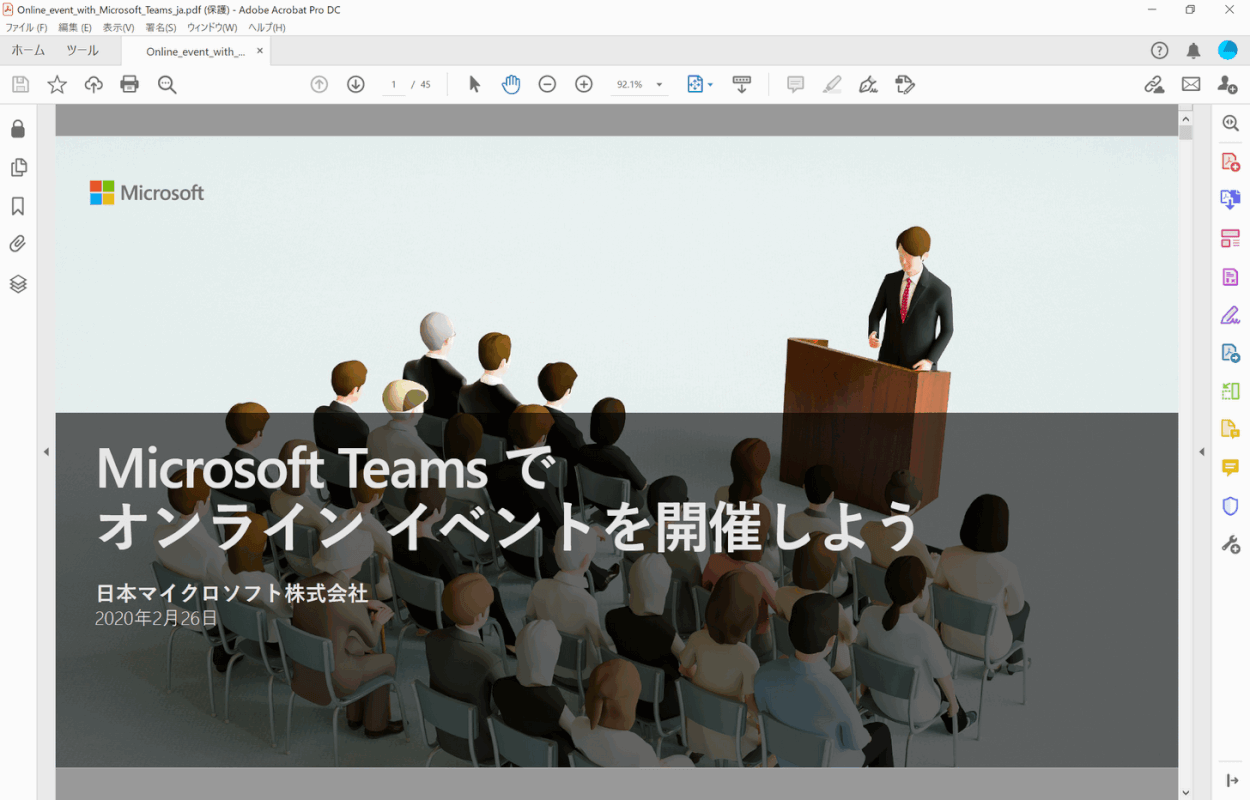Open the ファイル menu

[x=26, y=28]
